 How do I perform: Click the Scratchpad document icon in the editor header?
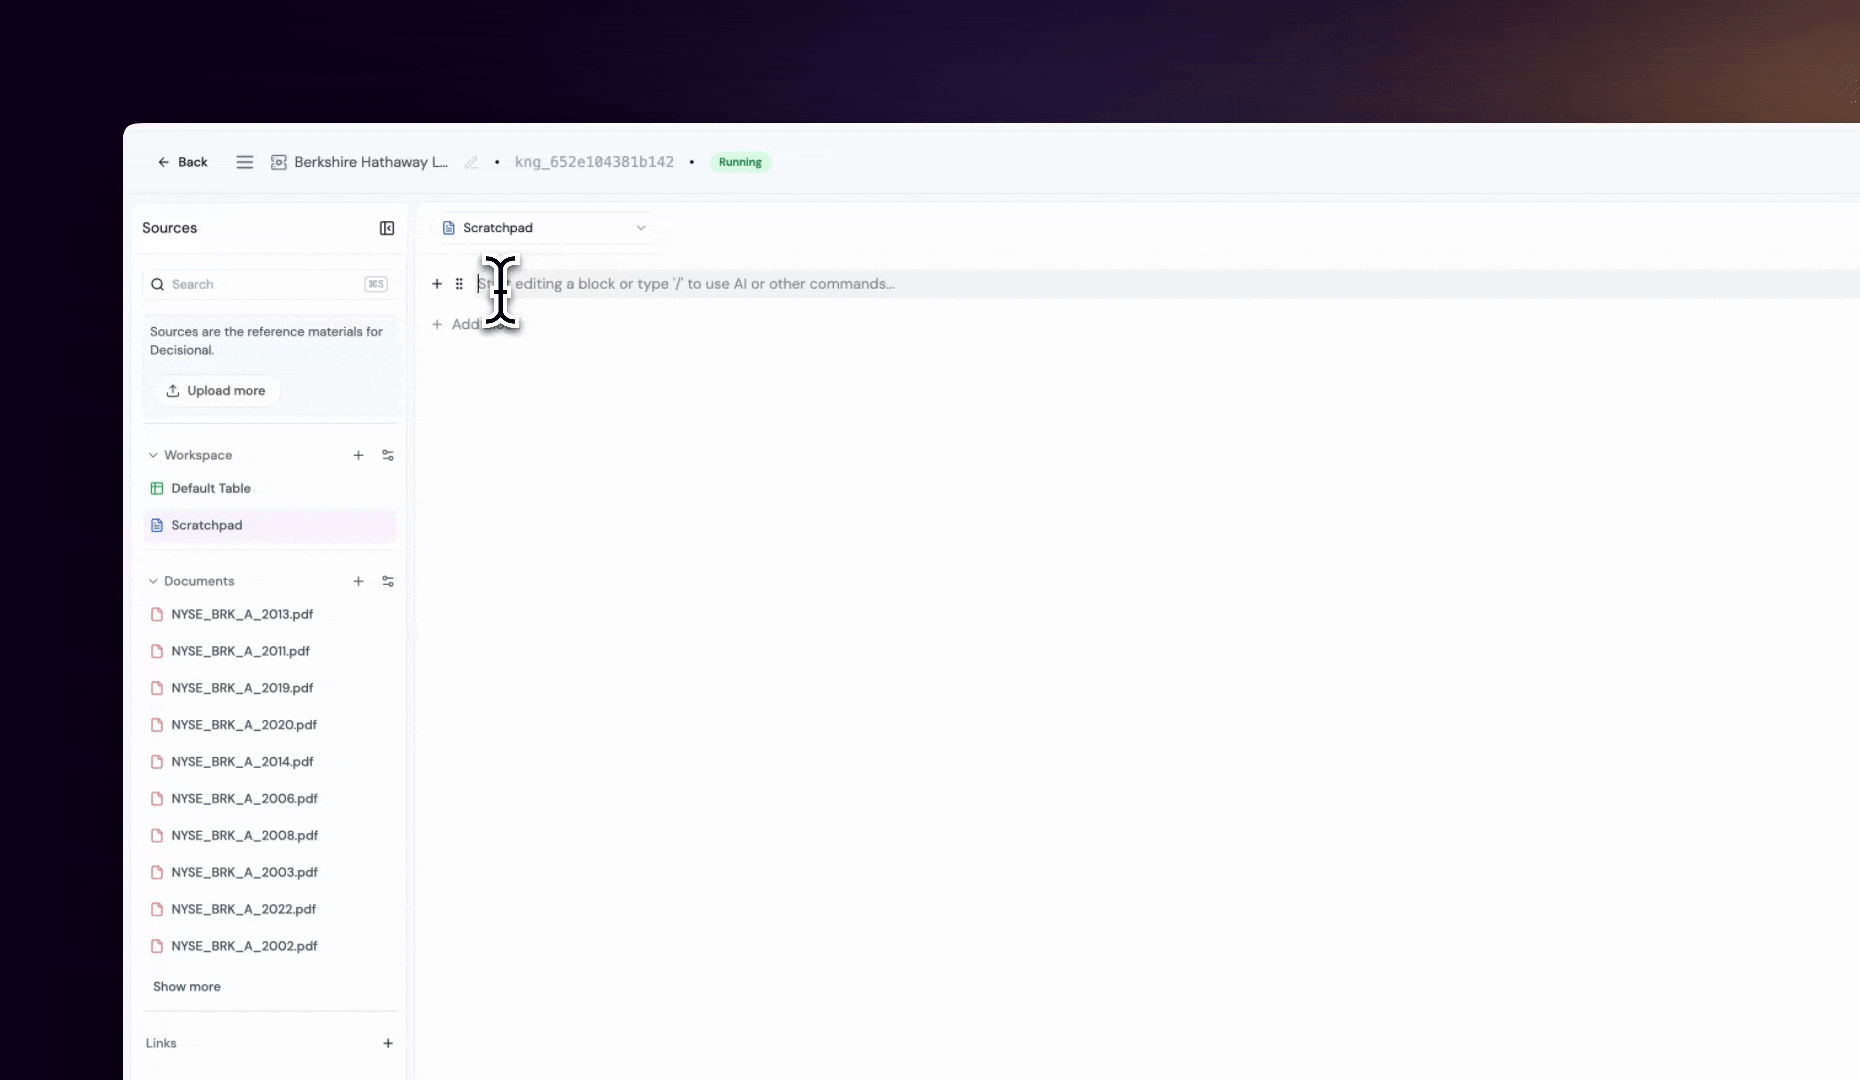(x=448, y=227)
